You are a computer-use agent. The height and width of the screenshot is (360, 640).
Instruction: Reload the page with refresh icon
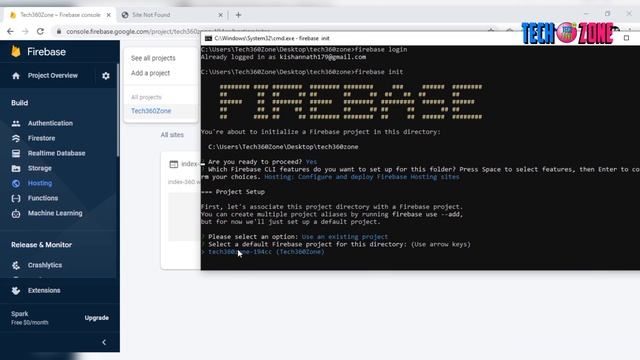tap(40, 31)
